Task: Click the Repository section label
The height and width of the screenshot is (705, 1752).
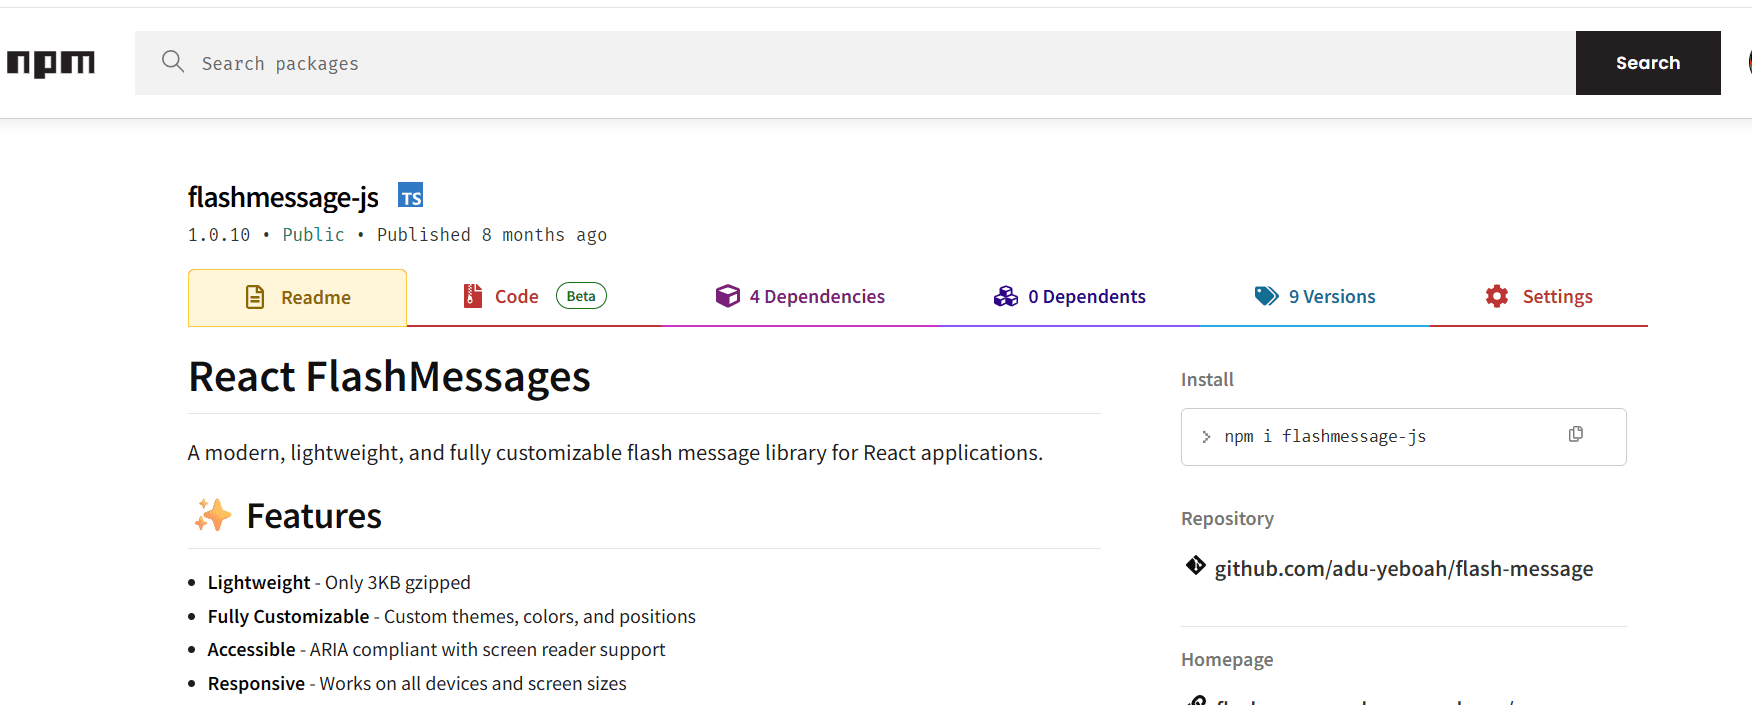Action: 1227,518
